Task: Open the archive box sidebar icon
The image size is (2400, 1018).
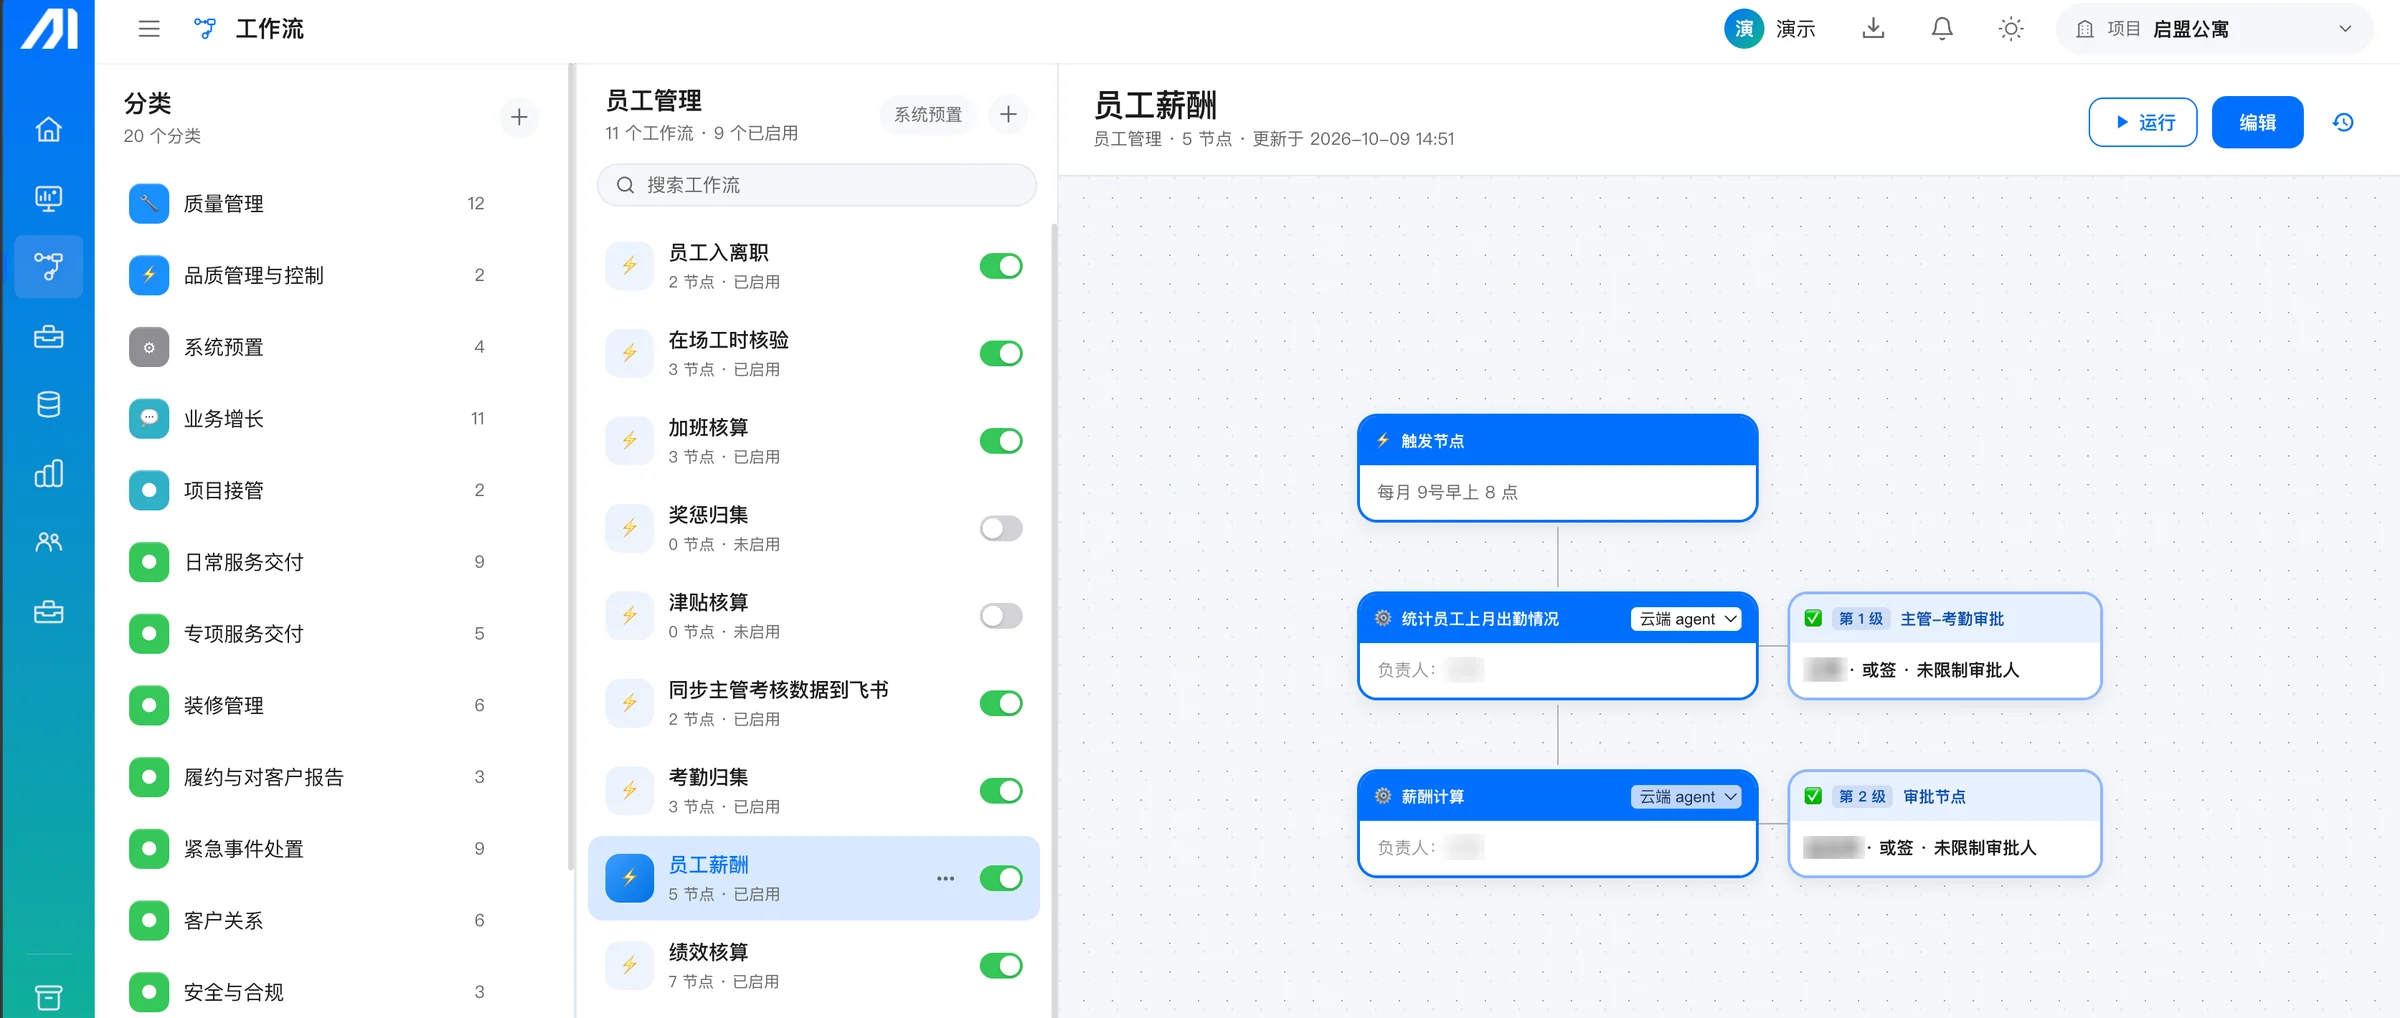Action: coord(48,997)
